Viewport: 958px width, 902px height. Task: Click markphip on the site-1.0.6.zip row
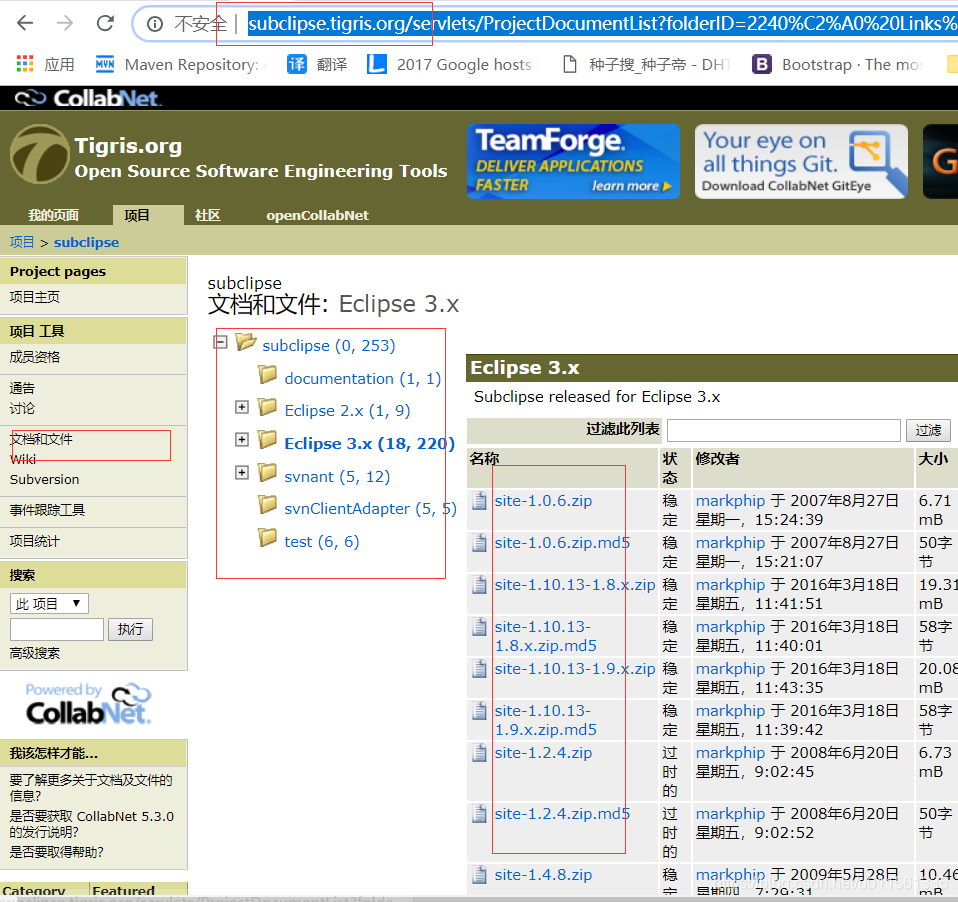(x=730, y=501)
